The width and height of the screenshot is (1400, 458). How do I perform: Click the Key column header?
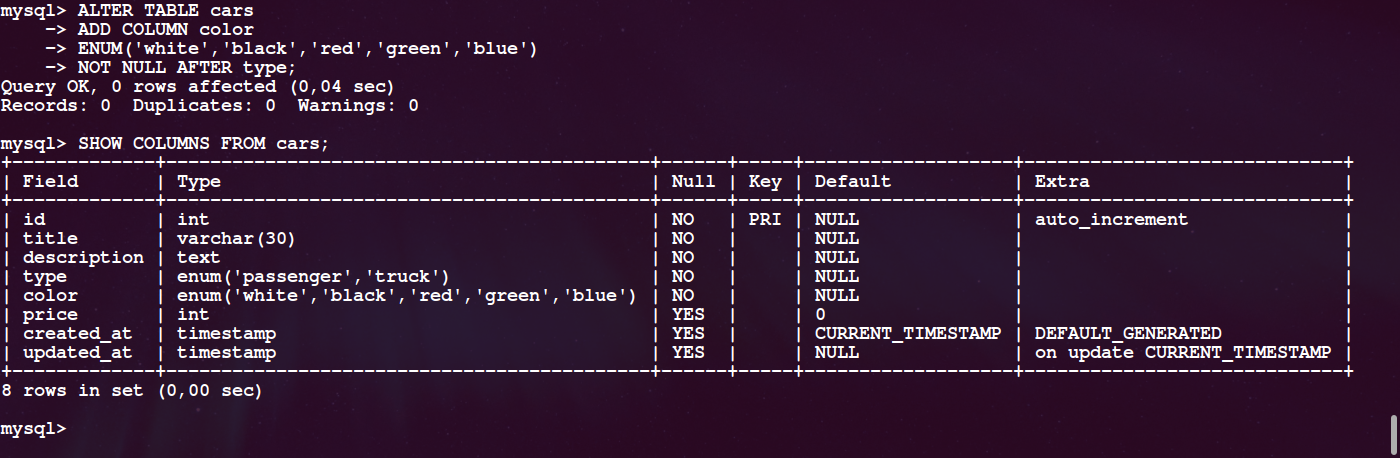click(x=765, y=182)
